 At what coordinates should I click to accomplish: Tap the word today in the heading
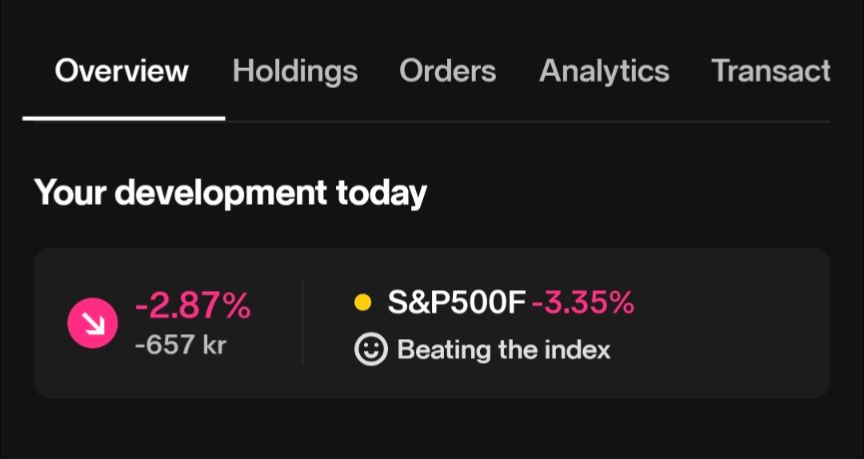(381, 193)
